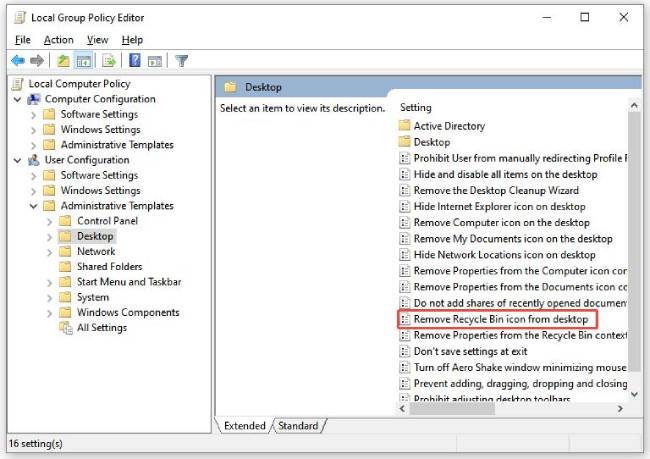Open the Help menu

click(132, 40)
